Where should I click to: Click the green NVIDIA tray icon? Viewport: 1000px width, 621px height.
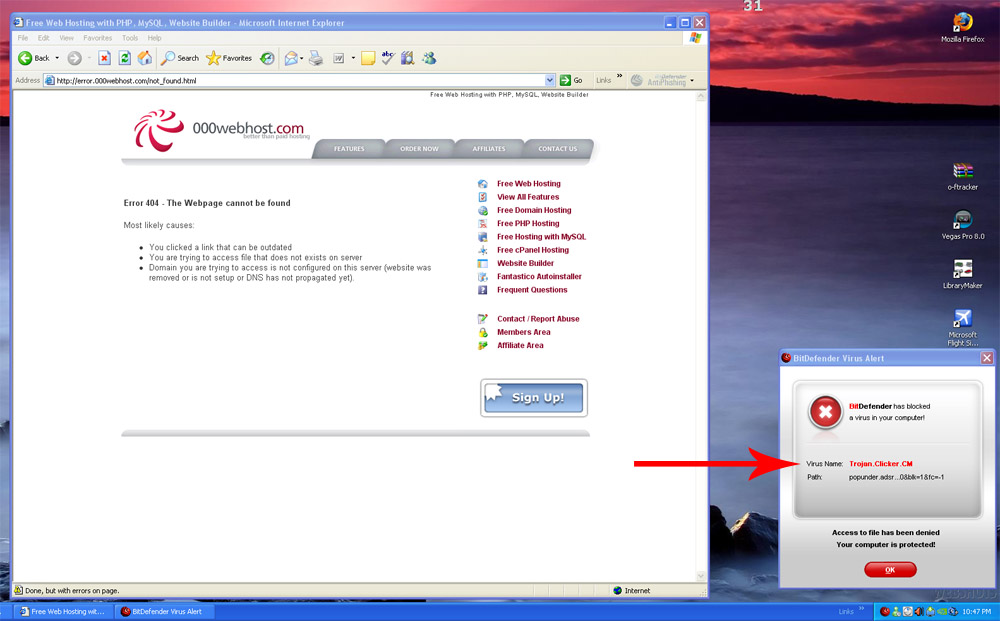pos(942,611)
